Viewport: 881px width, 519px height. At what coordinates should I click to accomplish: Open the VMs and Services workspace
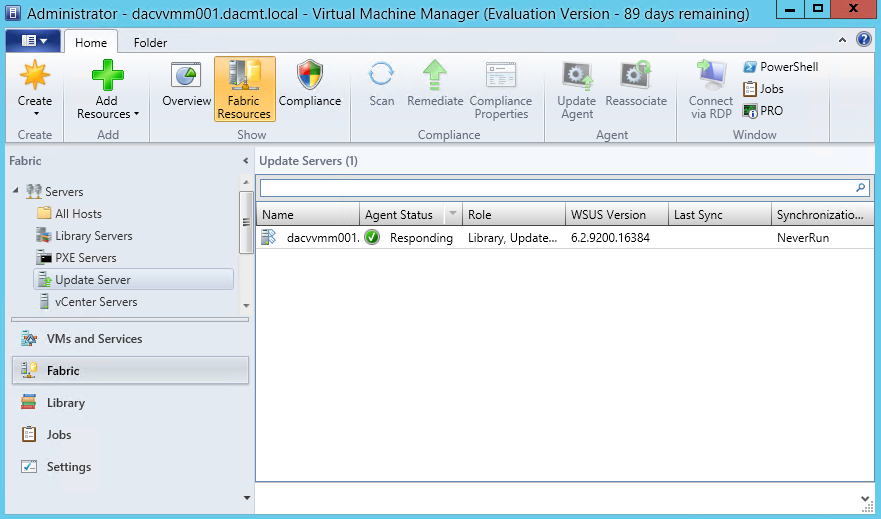tap(130, 339)
